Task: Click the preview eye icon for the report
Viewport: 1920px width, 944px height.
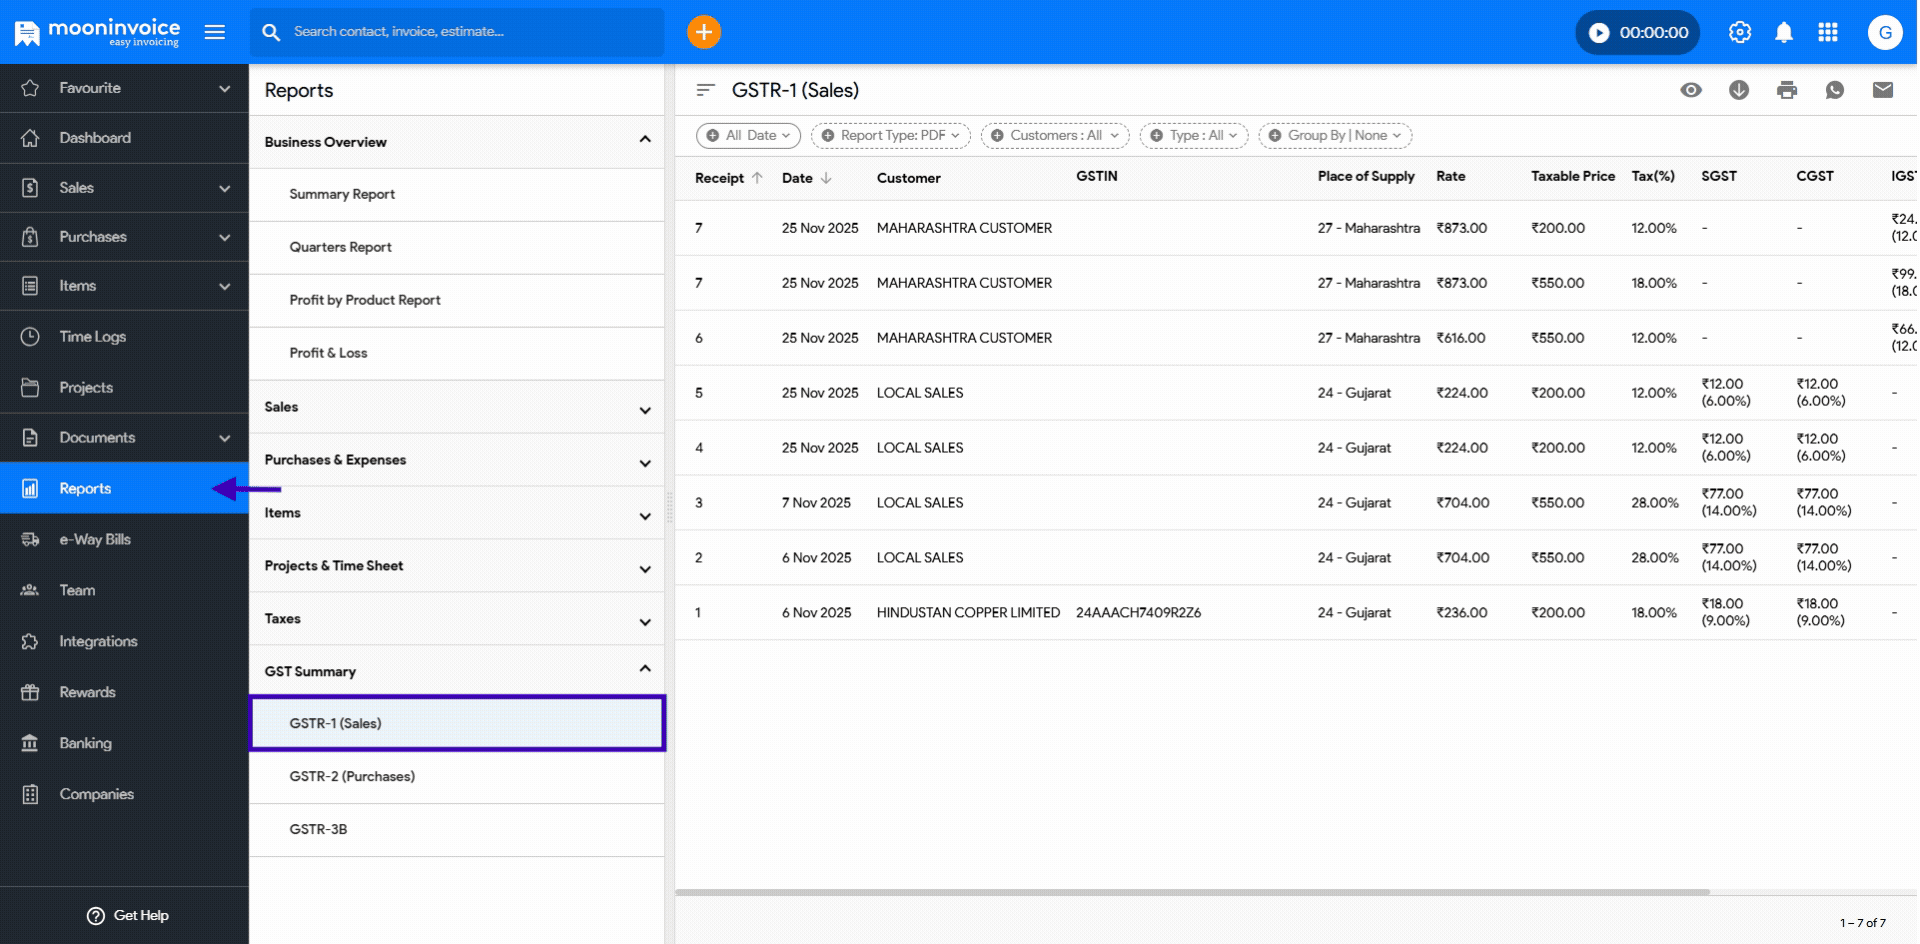Action: (x=1691, y=90)
